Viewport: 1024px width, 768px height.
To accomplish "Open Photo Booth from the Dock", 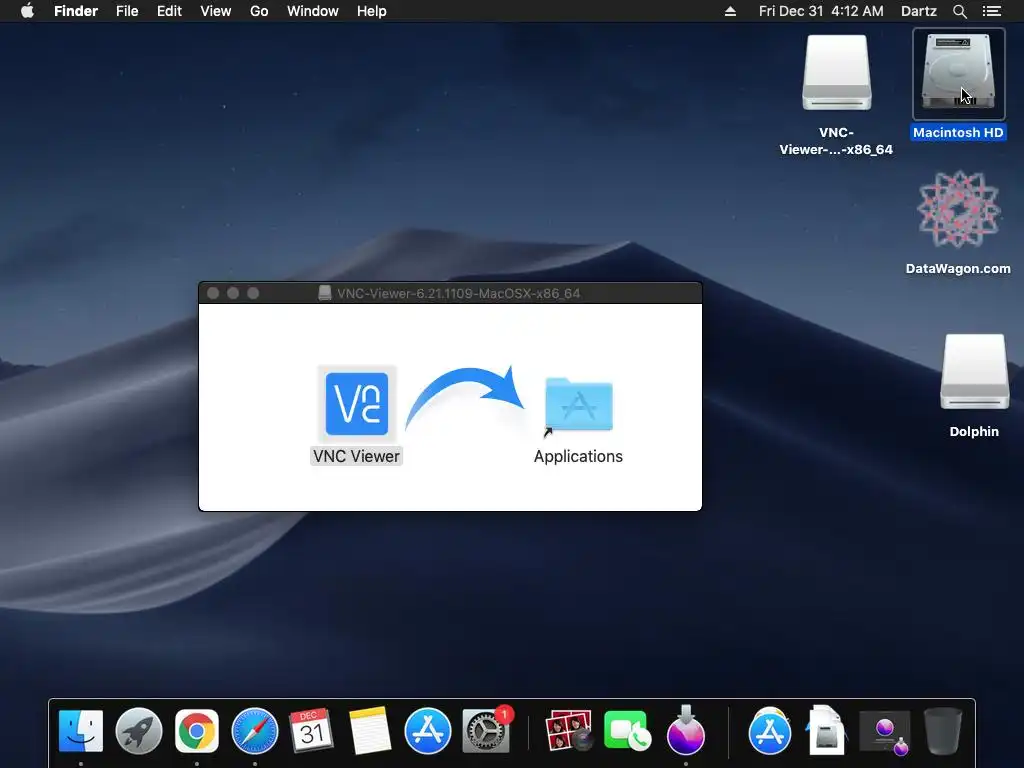I will click(x=569, y=730).
